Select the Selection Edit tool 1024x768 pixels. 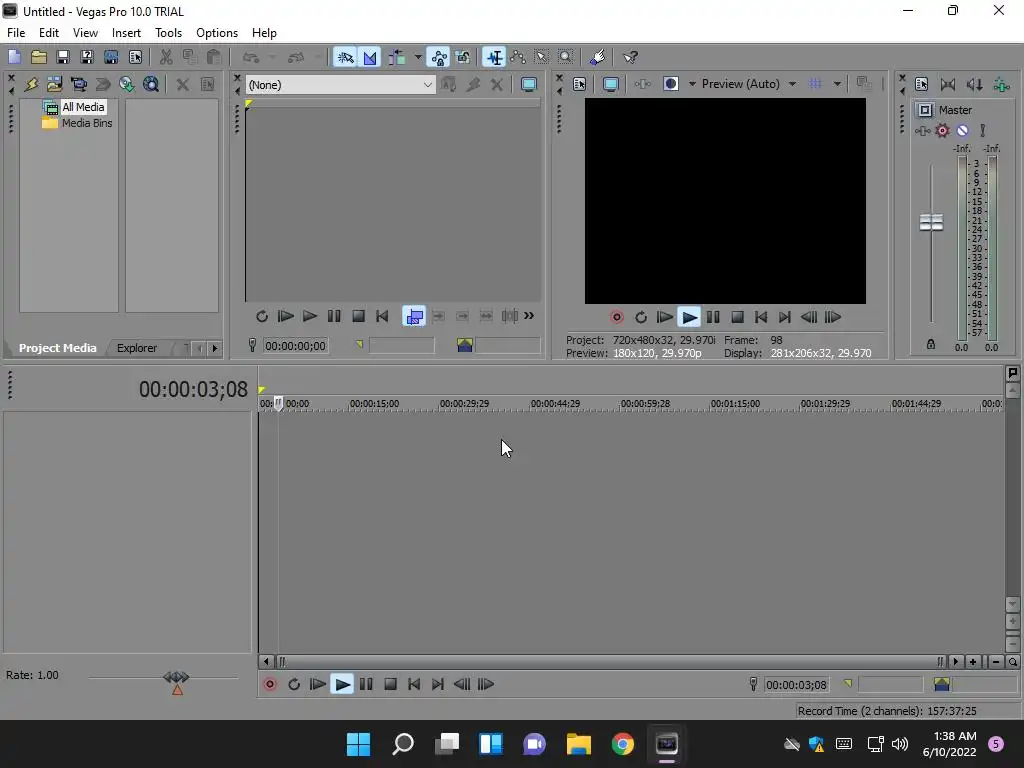pyautogui.click(x=542, y=57)
